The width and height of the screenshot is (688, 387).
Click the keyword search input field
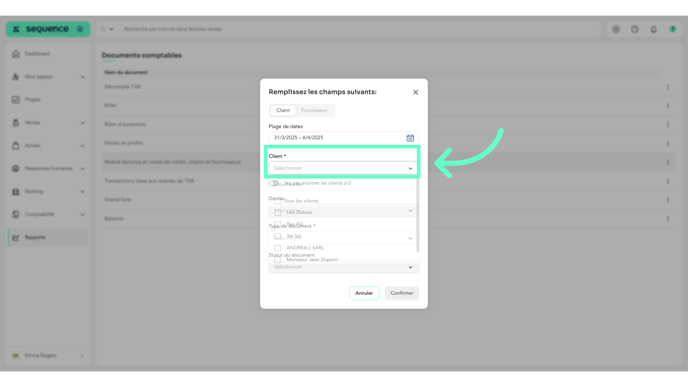(360, 29)
